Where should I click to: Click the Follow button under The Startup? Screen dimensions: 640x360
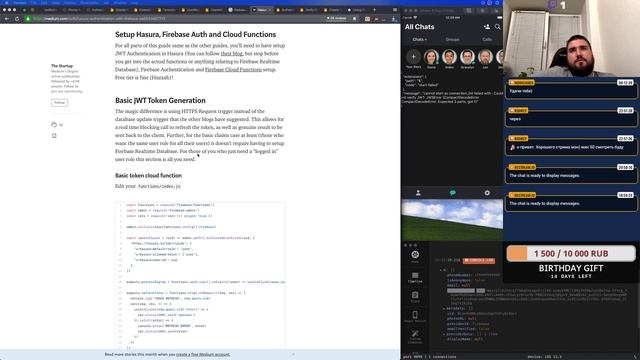point(59,102)
